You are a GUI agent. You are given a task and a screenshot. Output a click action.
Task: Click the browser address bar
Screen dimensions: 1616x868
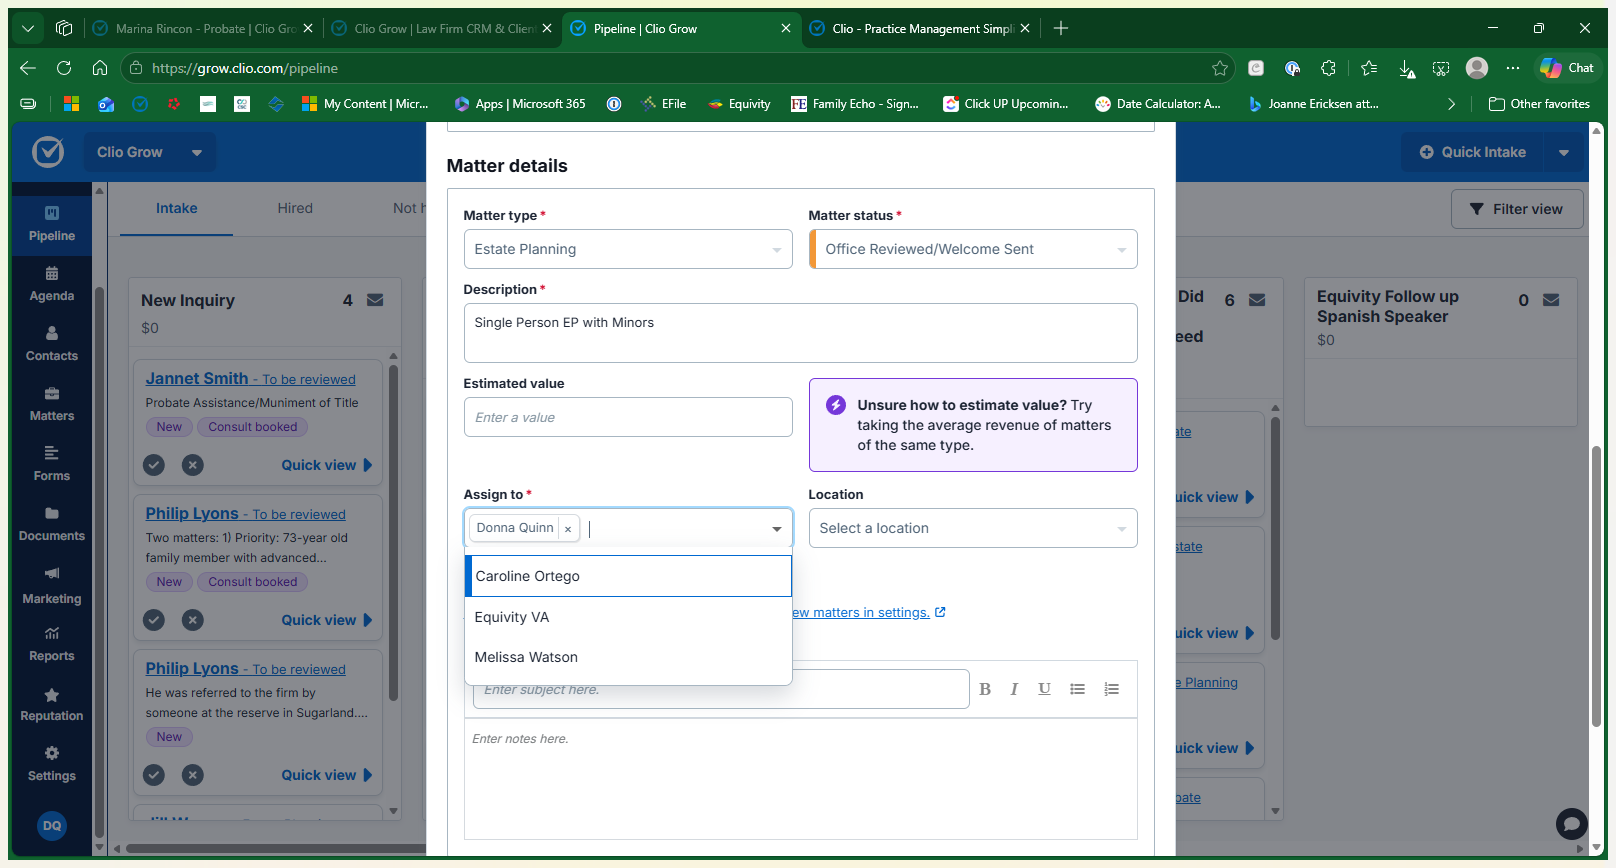click(678, 68)
